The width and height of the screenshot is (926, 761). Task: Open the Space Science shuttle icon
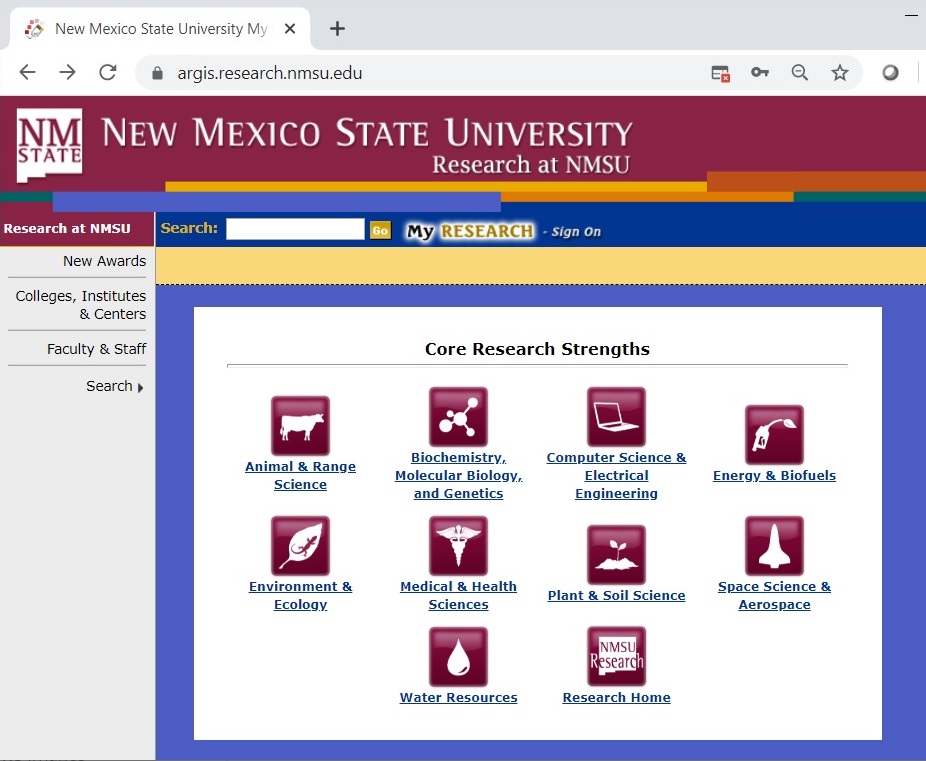tap(774, 546)
